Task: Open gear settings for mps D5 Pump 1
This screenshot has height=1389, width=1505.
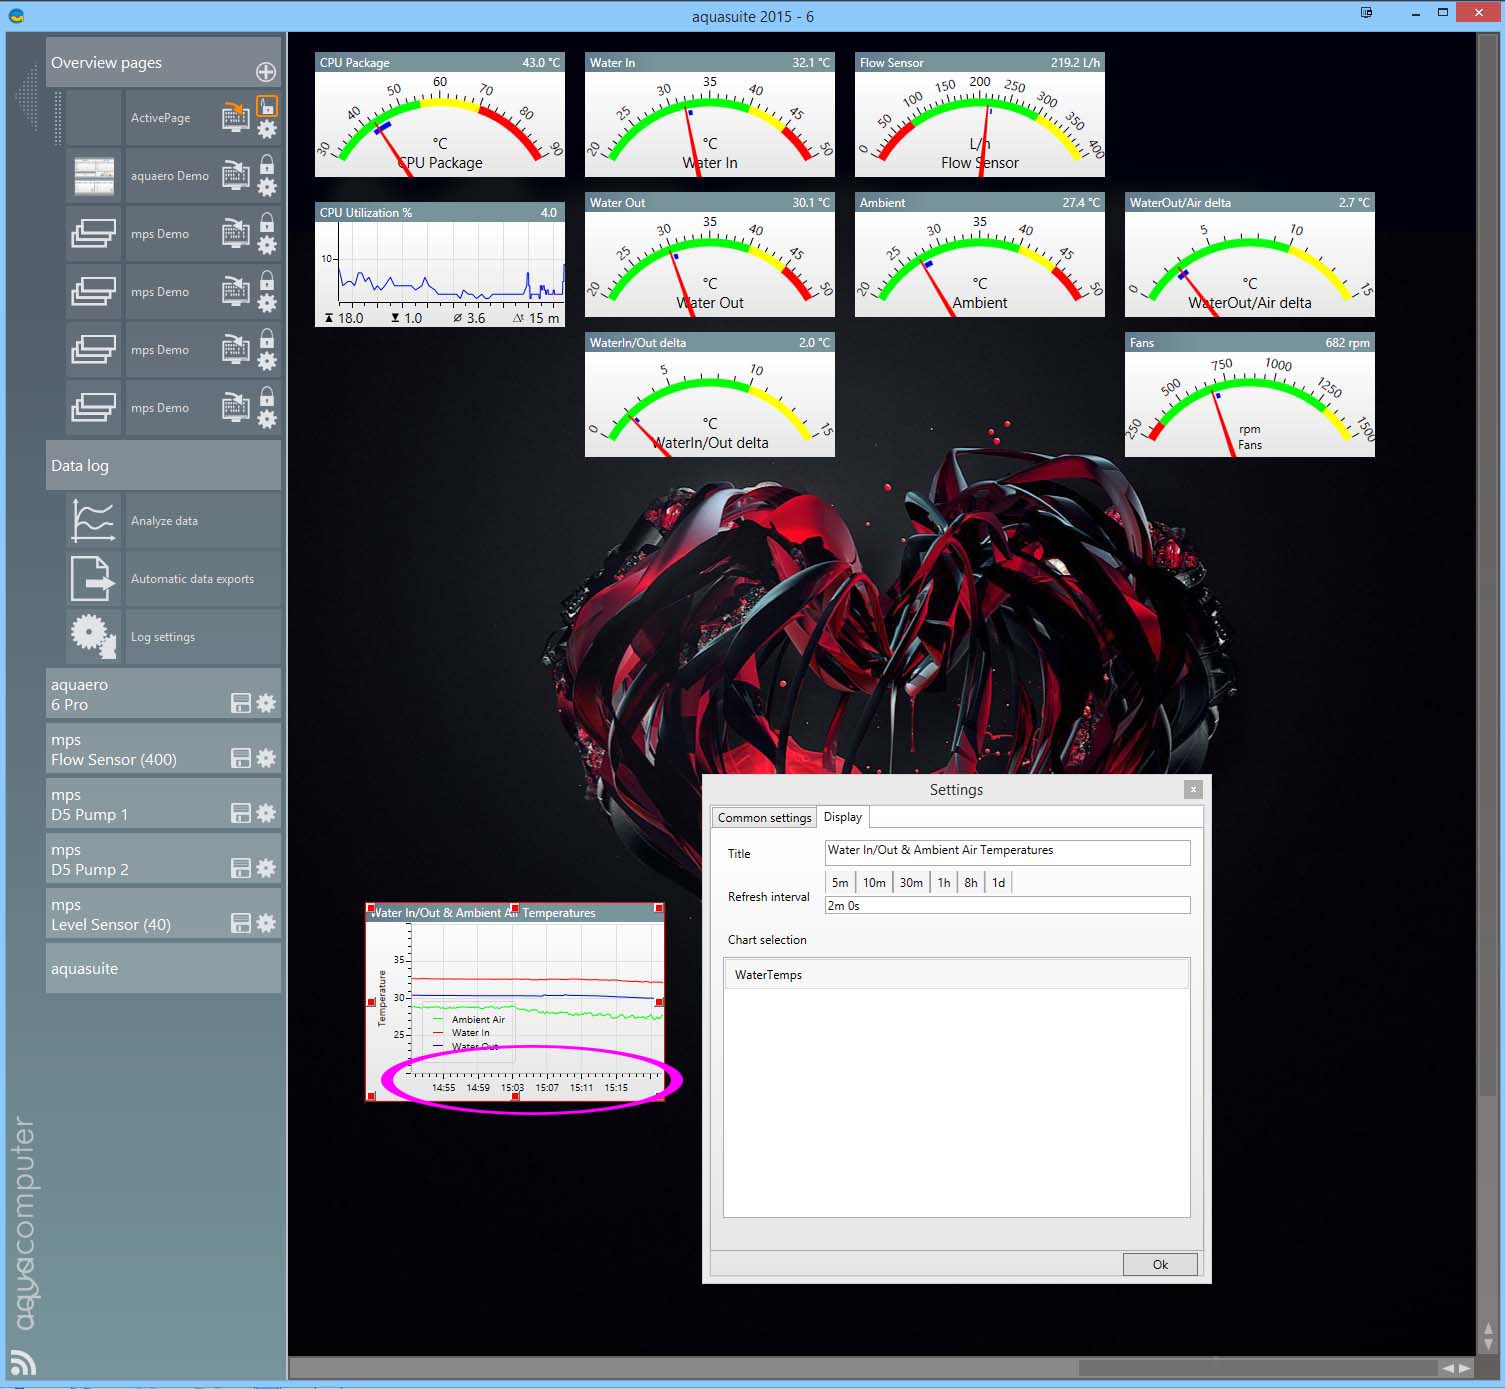Action: [x=266, y=813]
